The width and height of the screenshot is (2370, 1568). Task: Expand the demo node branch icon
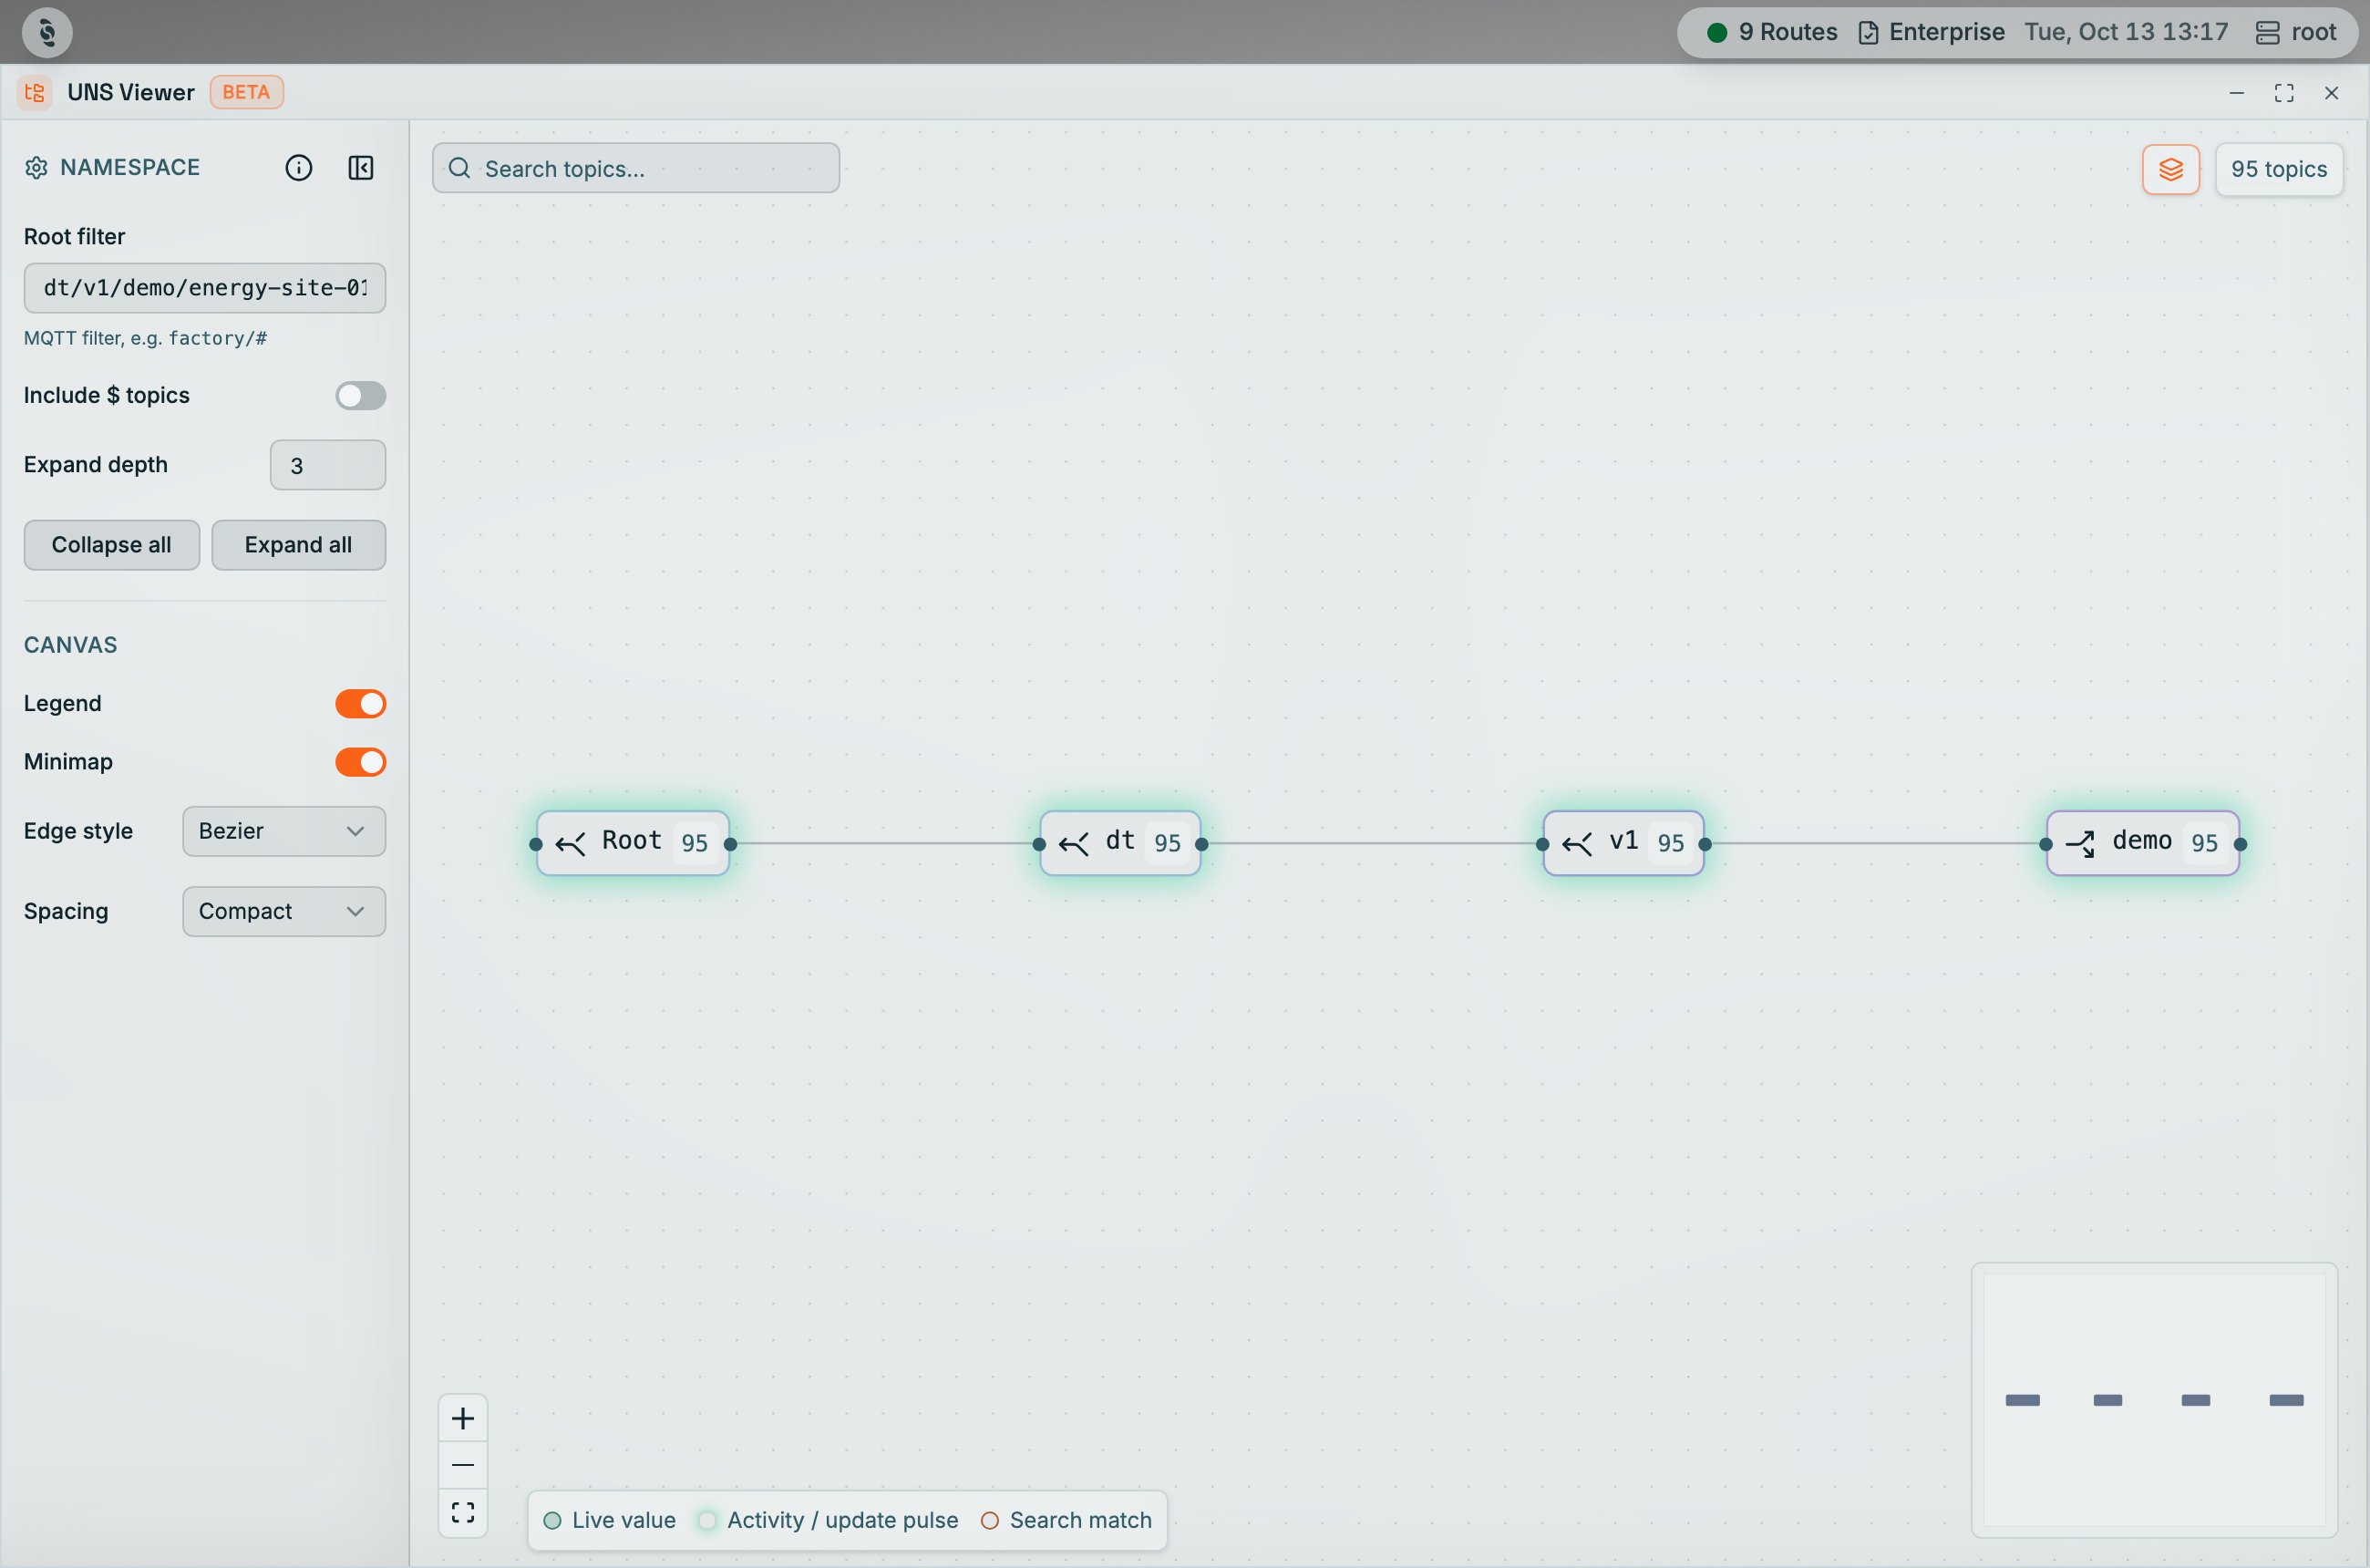pyautogui.click(x=2080, y=844)
